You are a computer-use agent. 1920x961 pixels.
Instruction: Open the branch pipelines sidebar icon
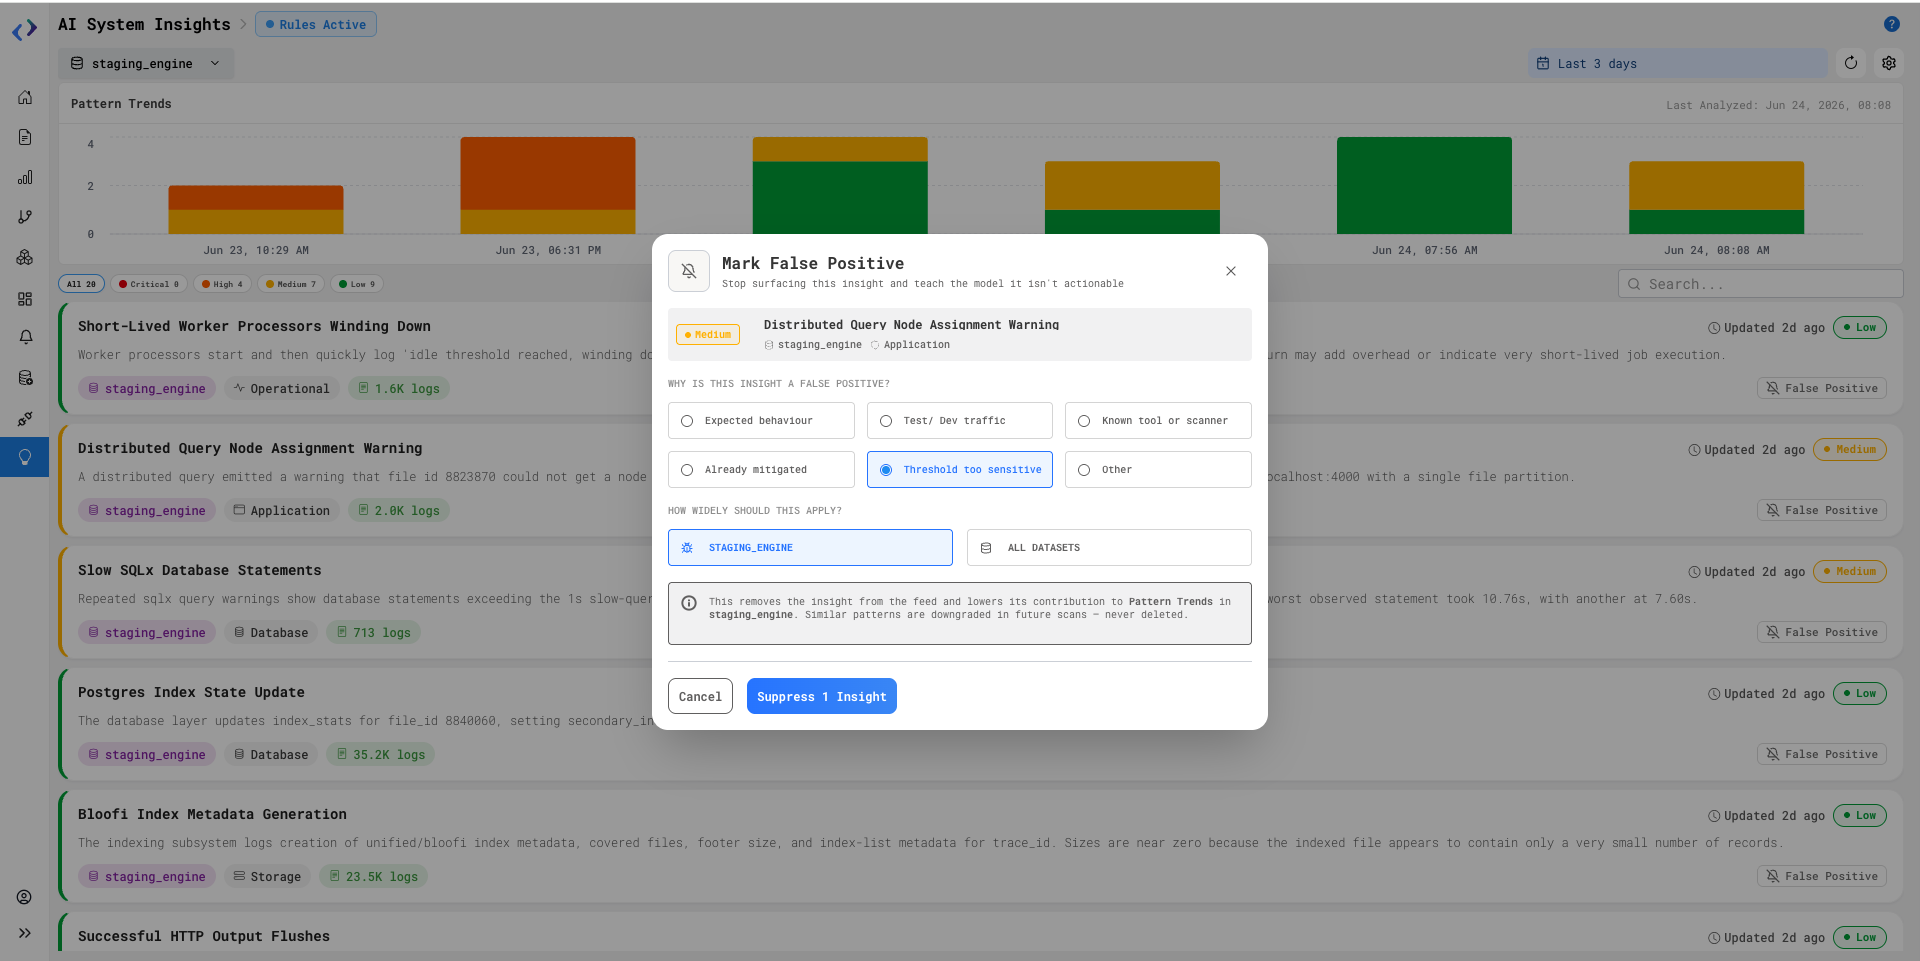tap(25, 217)
